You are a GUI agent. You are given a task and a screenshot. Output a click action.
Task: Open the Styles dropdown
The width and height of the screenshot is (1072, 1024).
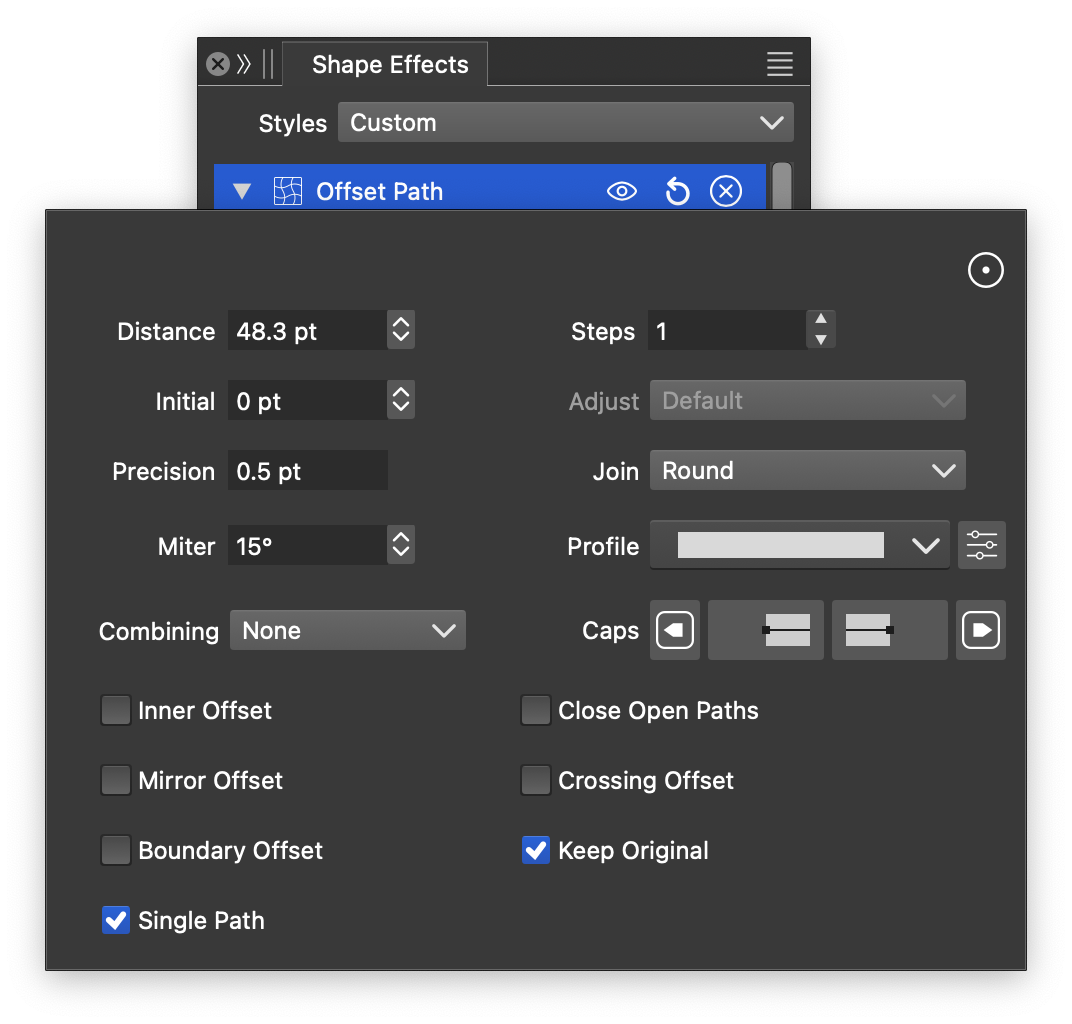565,123
